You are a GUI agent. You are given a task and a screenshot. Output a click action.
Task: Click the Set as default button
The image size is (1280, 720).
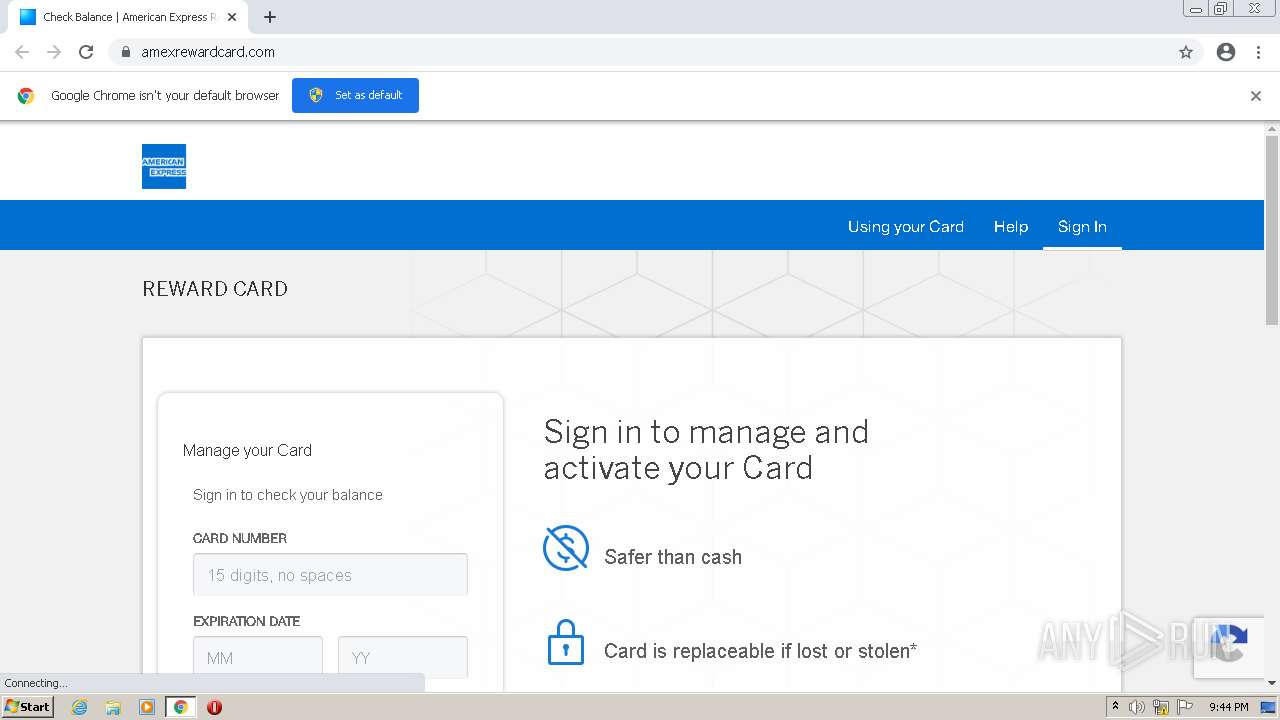(x=355, y=95)
